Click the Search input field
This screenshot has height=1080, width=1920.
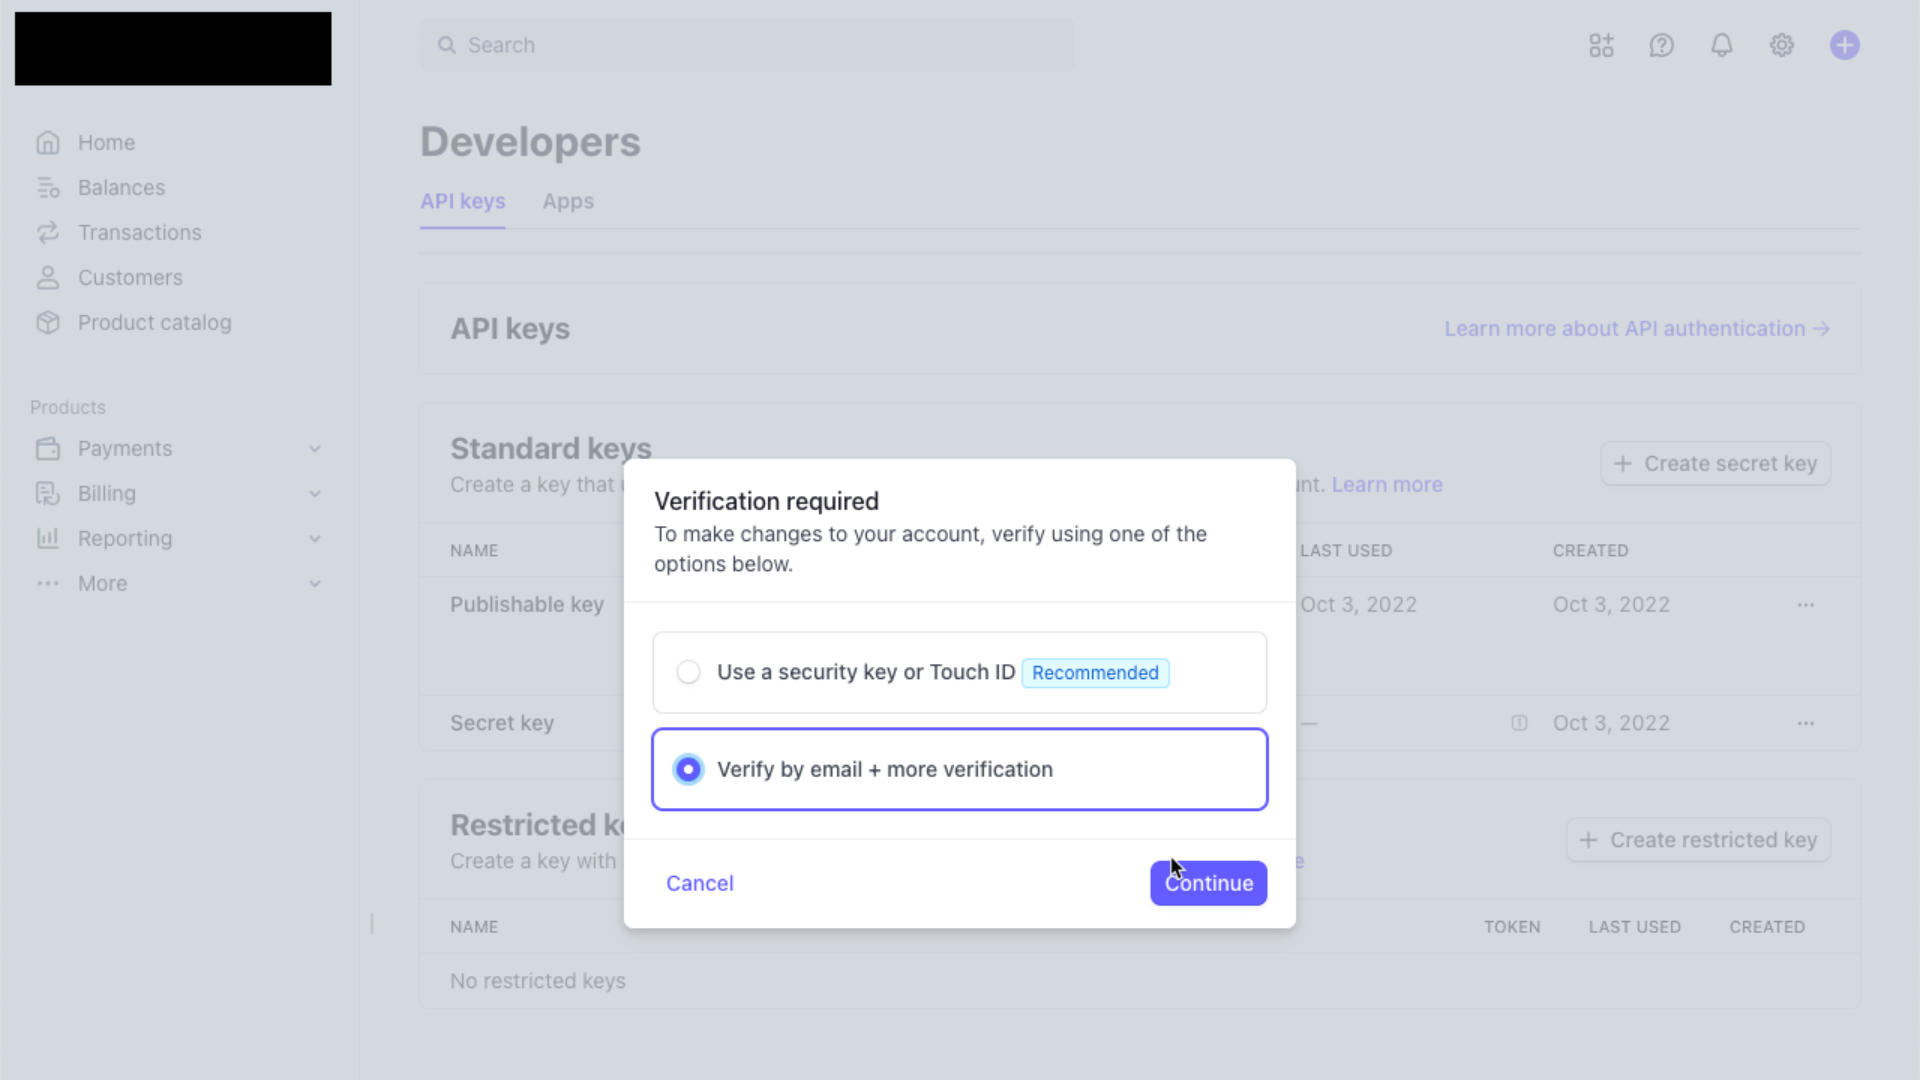click(747, 45)
